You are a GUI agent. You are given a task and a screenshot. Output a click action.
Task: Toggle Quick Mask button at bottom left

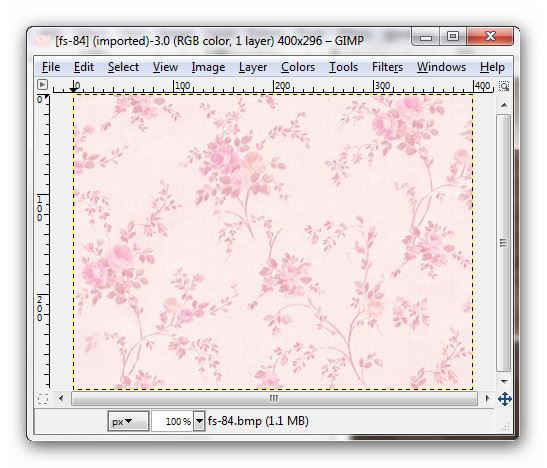point(43,399)
